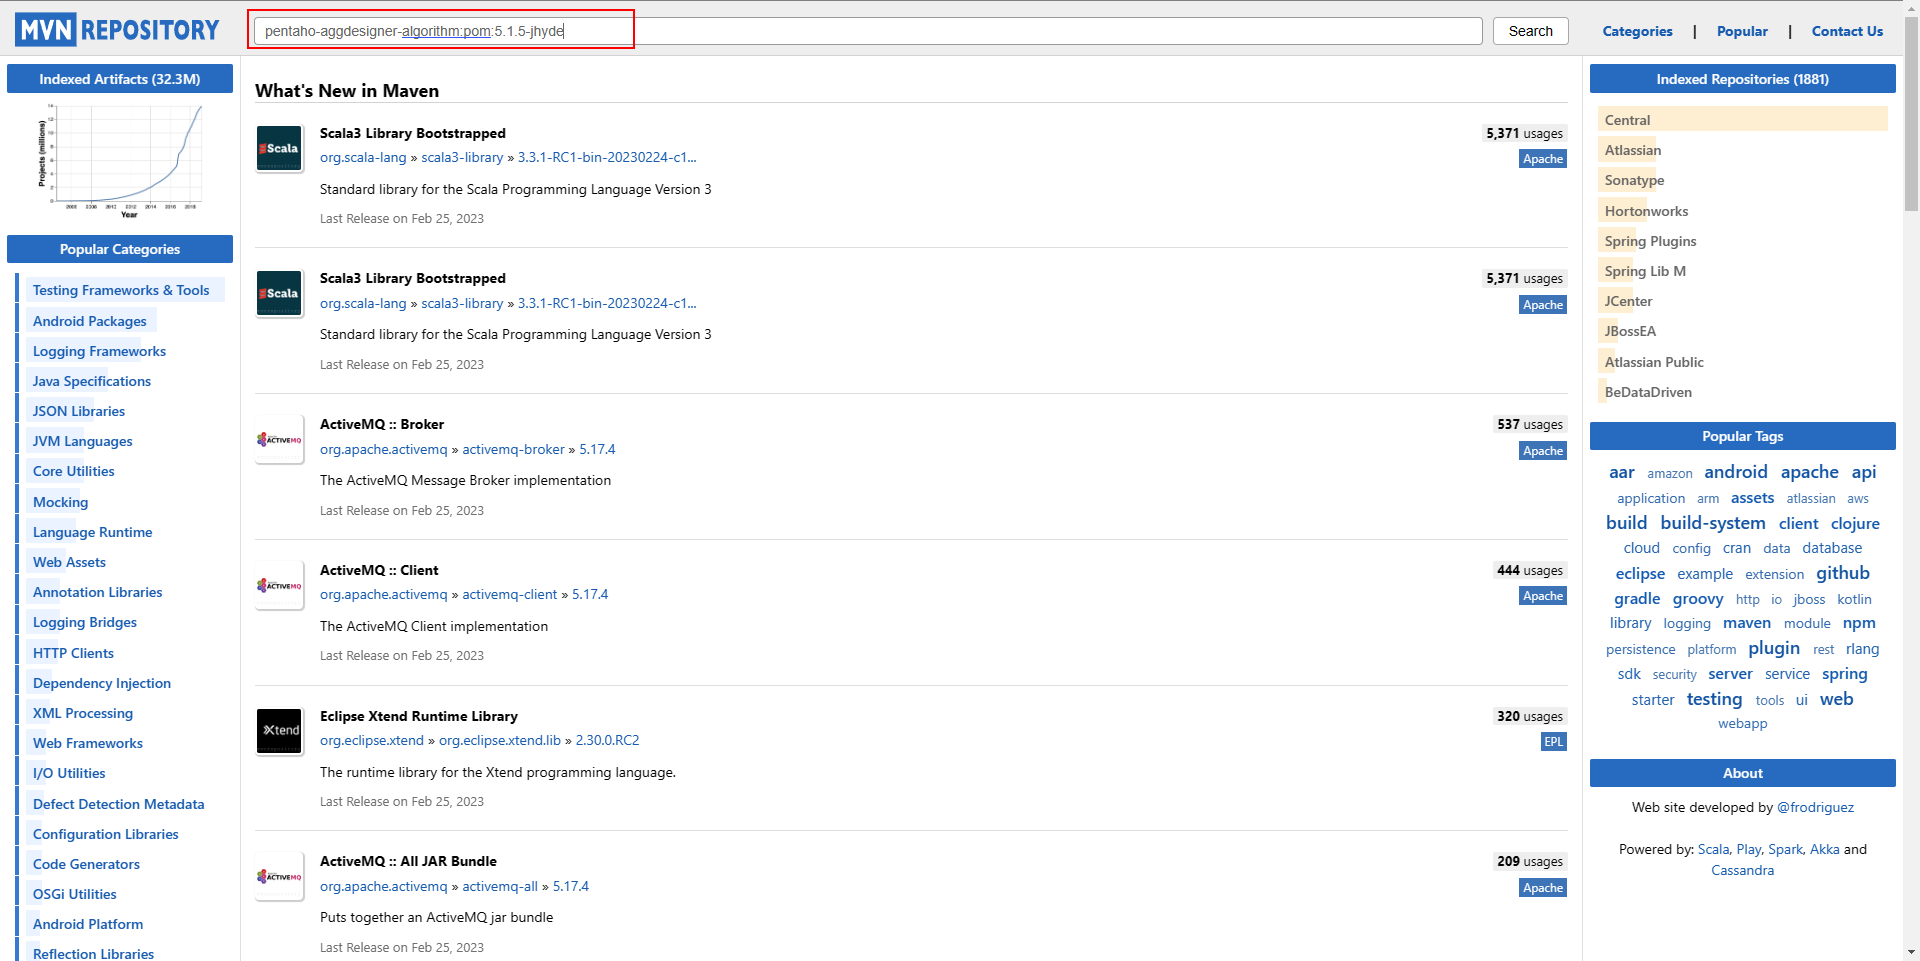Viewport: 1920px width, 961px height.
Task: Click the EPL license badge
Action: pos(1553,741)
